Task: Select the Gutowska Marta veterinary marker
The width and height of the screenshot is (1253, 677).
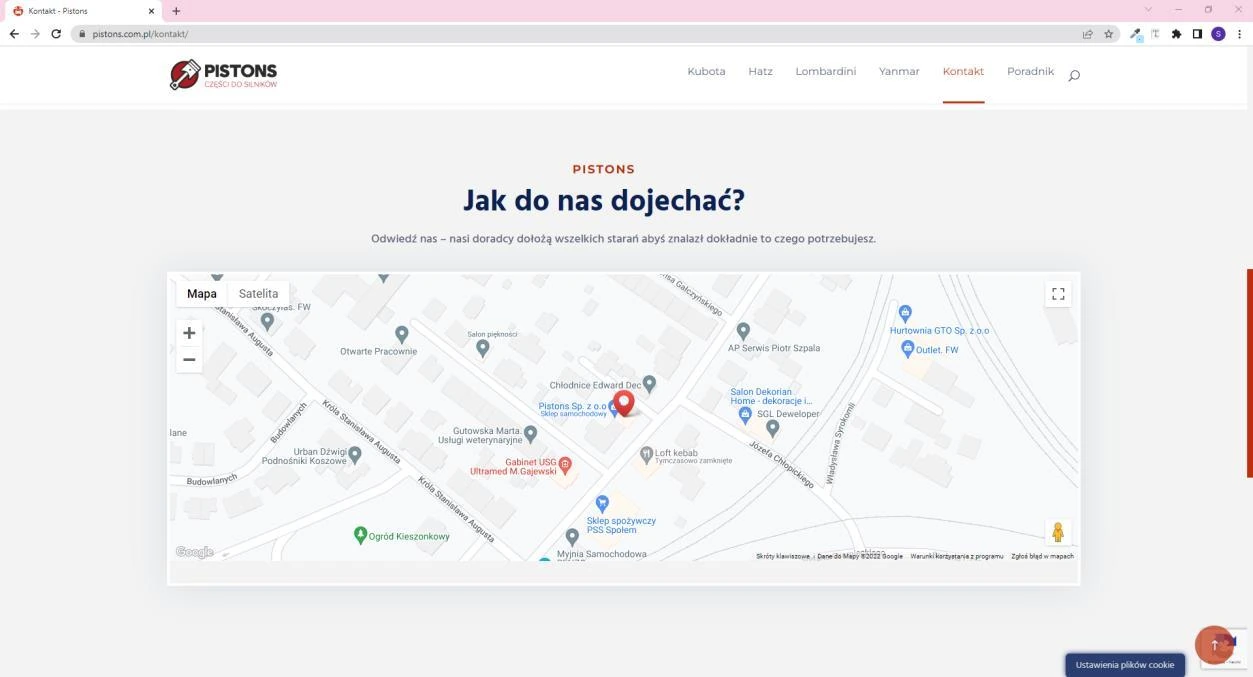Action: pos(531,434)
